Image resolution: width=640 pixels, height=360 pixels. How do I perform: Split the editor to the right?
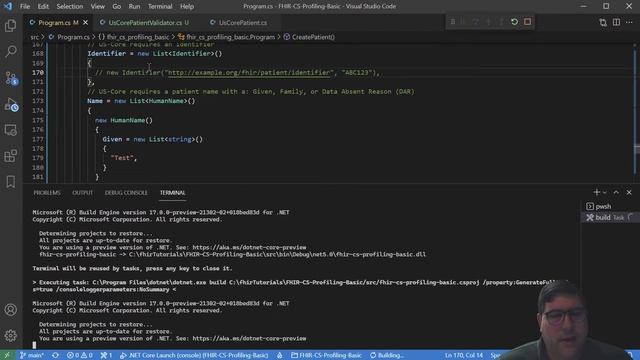616,22
